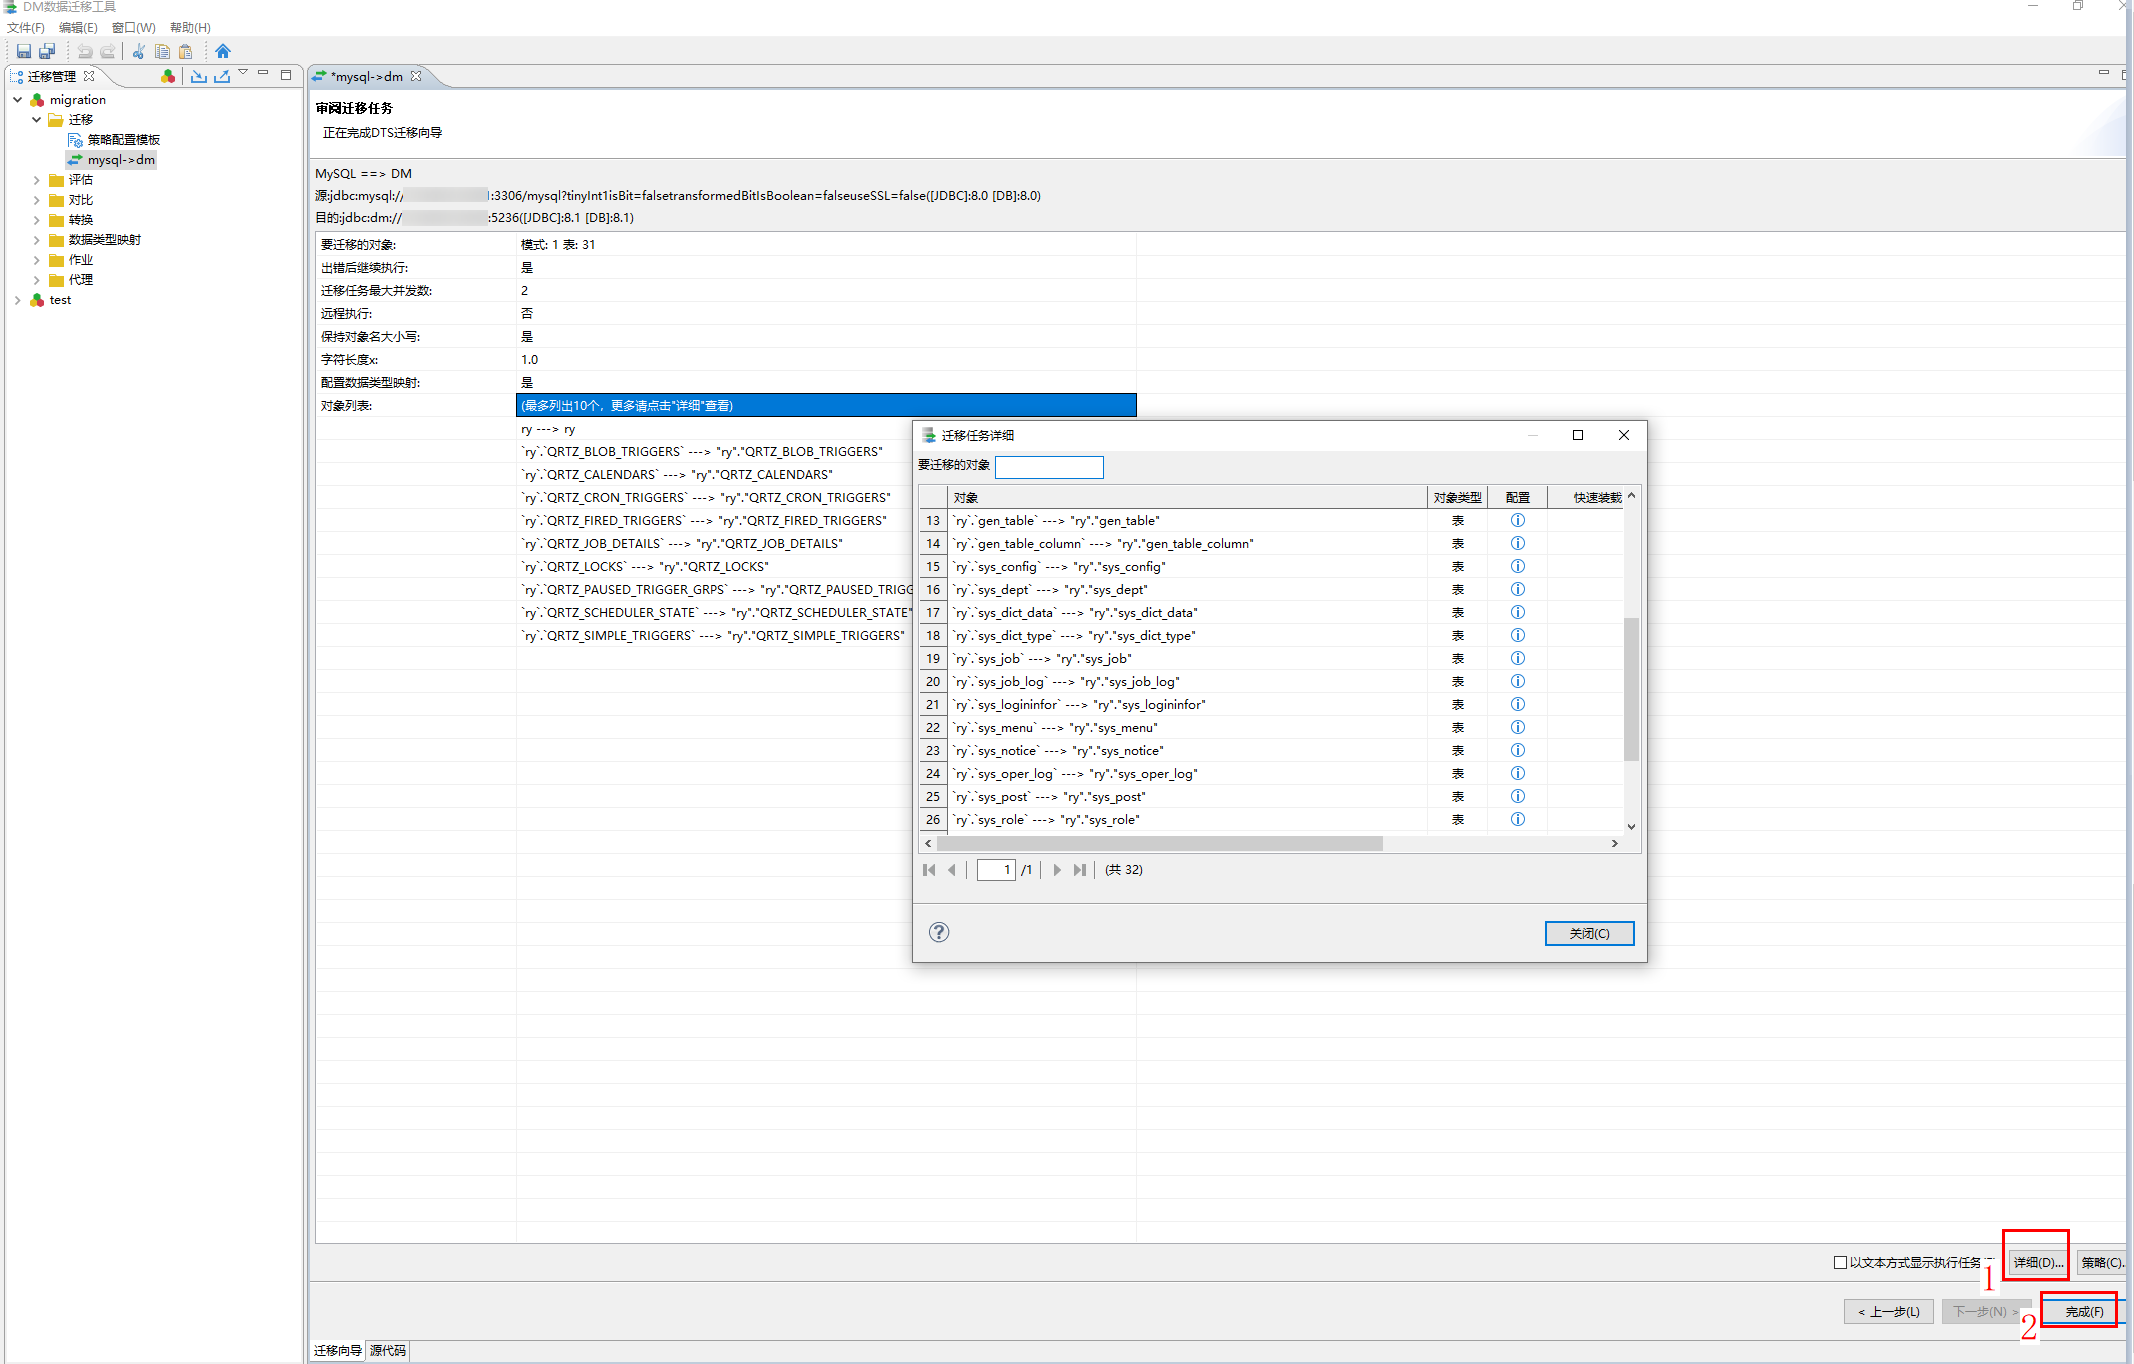The height and width of the screenshot is (1364, 2134).
Task: Click the Save All toolbar icon
Action: point(47,51)
